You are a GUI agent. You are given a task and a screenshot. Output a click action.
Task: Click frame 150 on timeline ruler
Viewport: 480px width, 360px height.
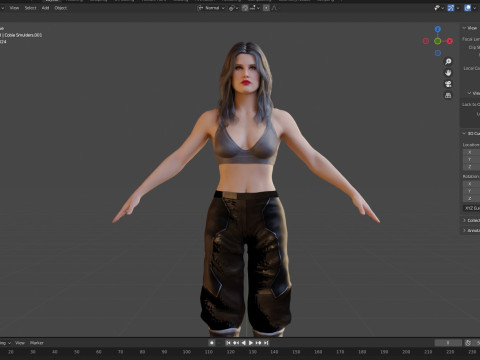click(x=296, y=352)
